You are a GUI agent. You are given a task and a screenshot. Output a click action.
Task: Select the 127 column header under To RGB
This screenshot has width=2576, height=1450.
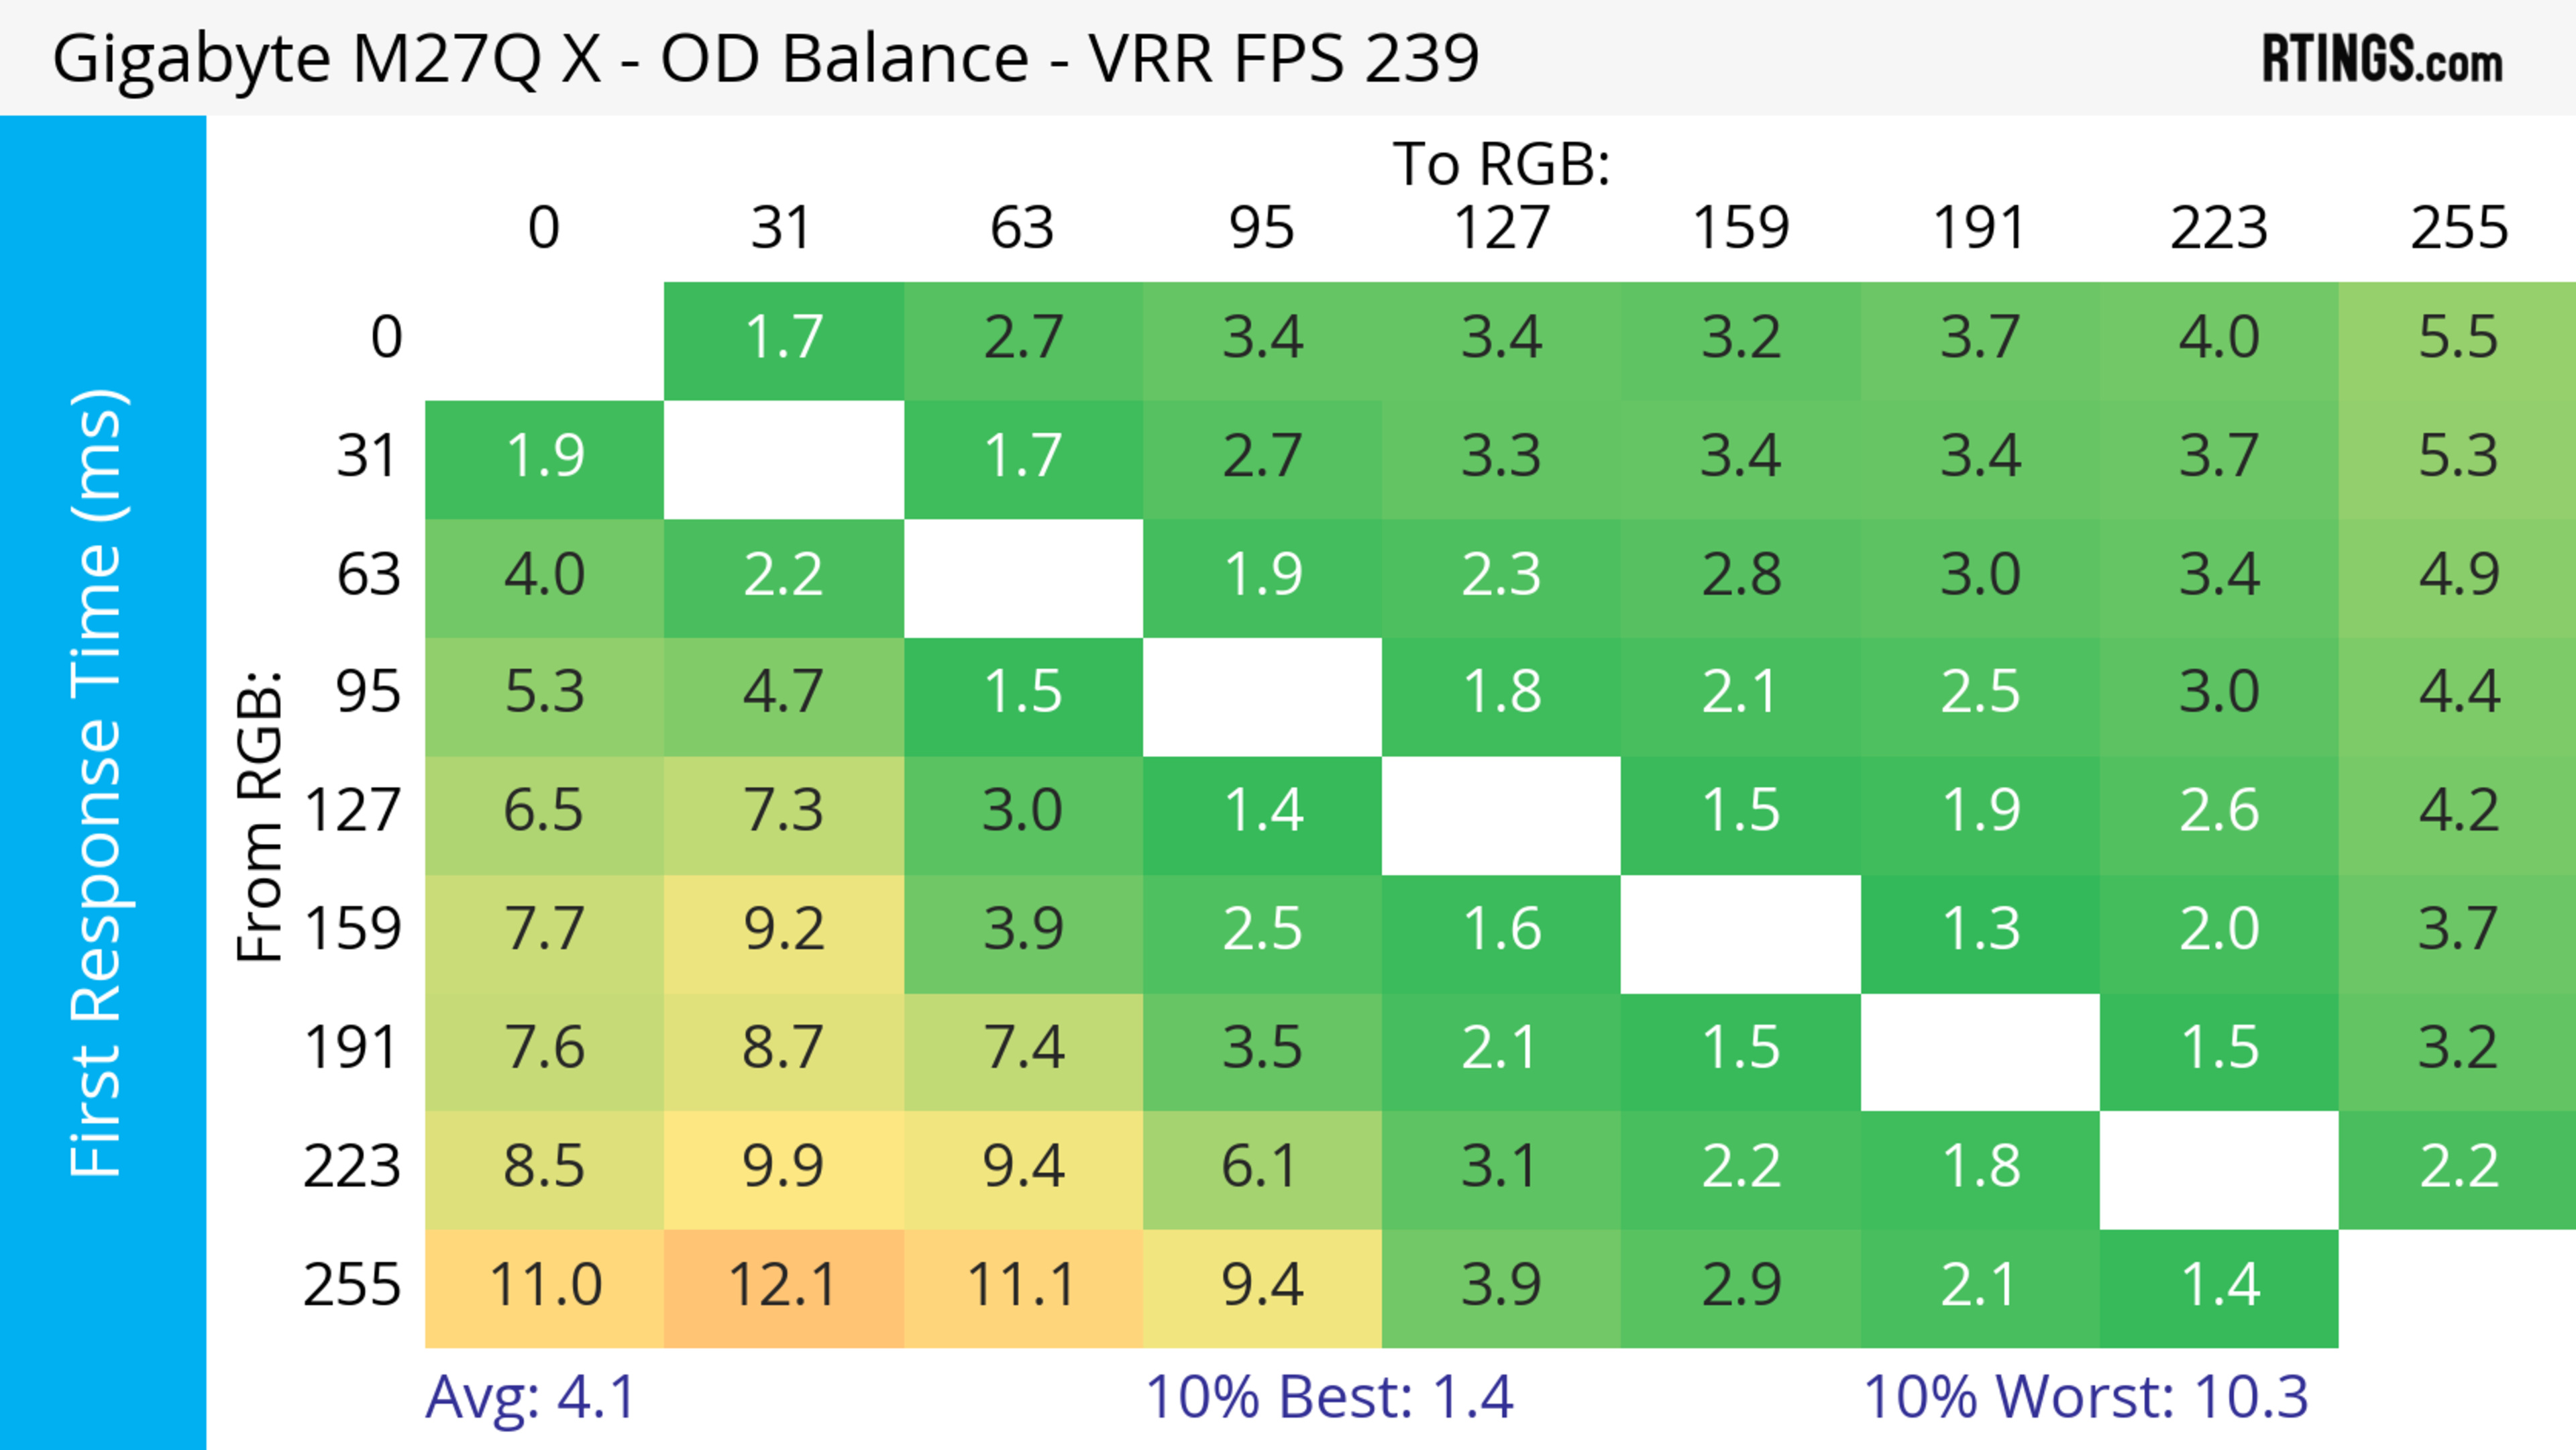(1501, 228)
